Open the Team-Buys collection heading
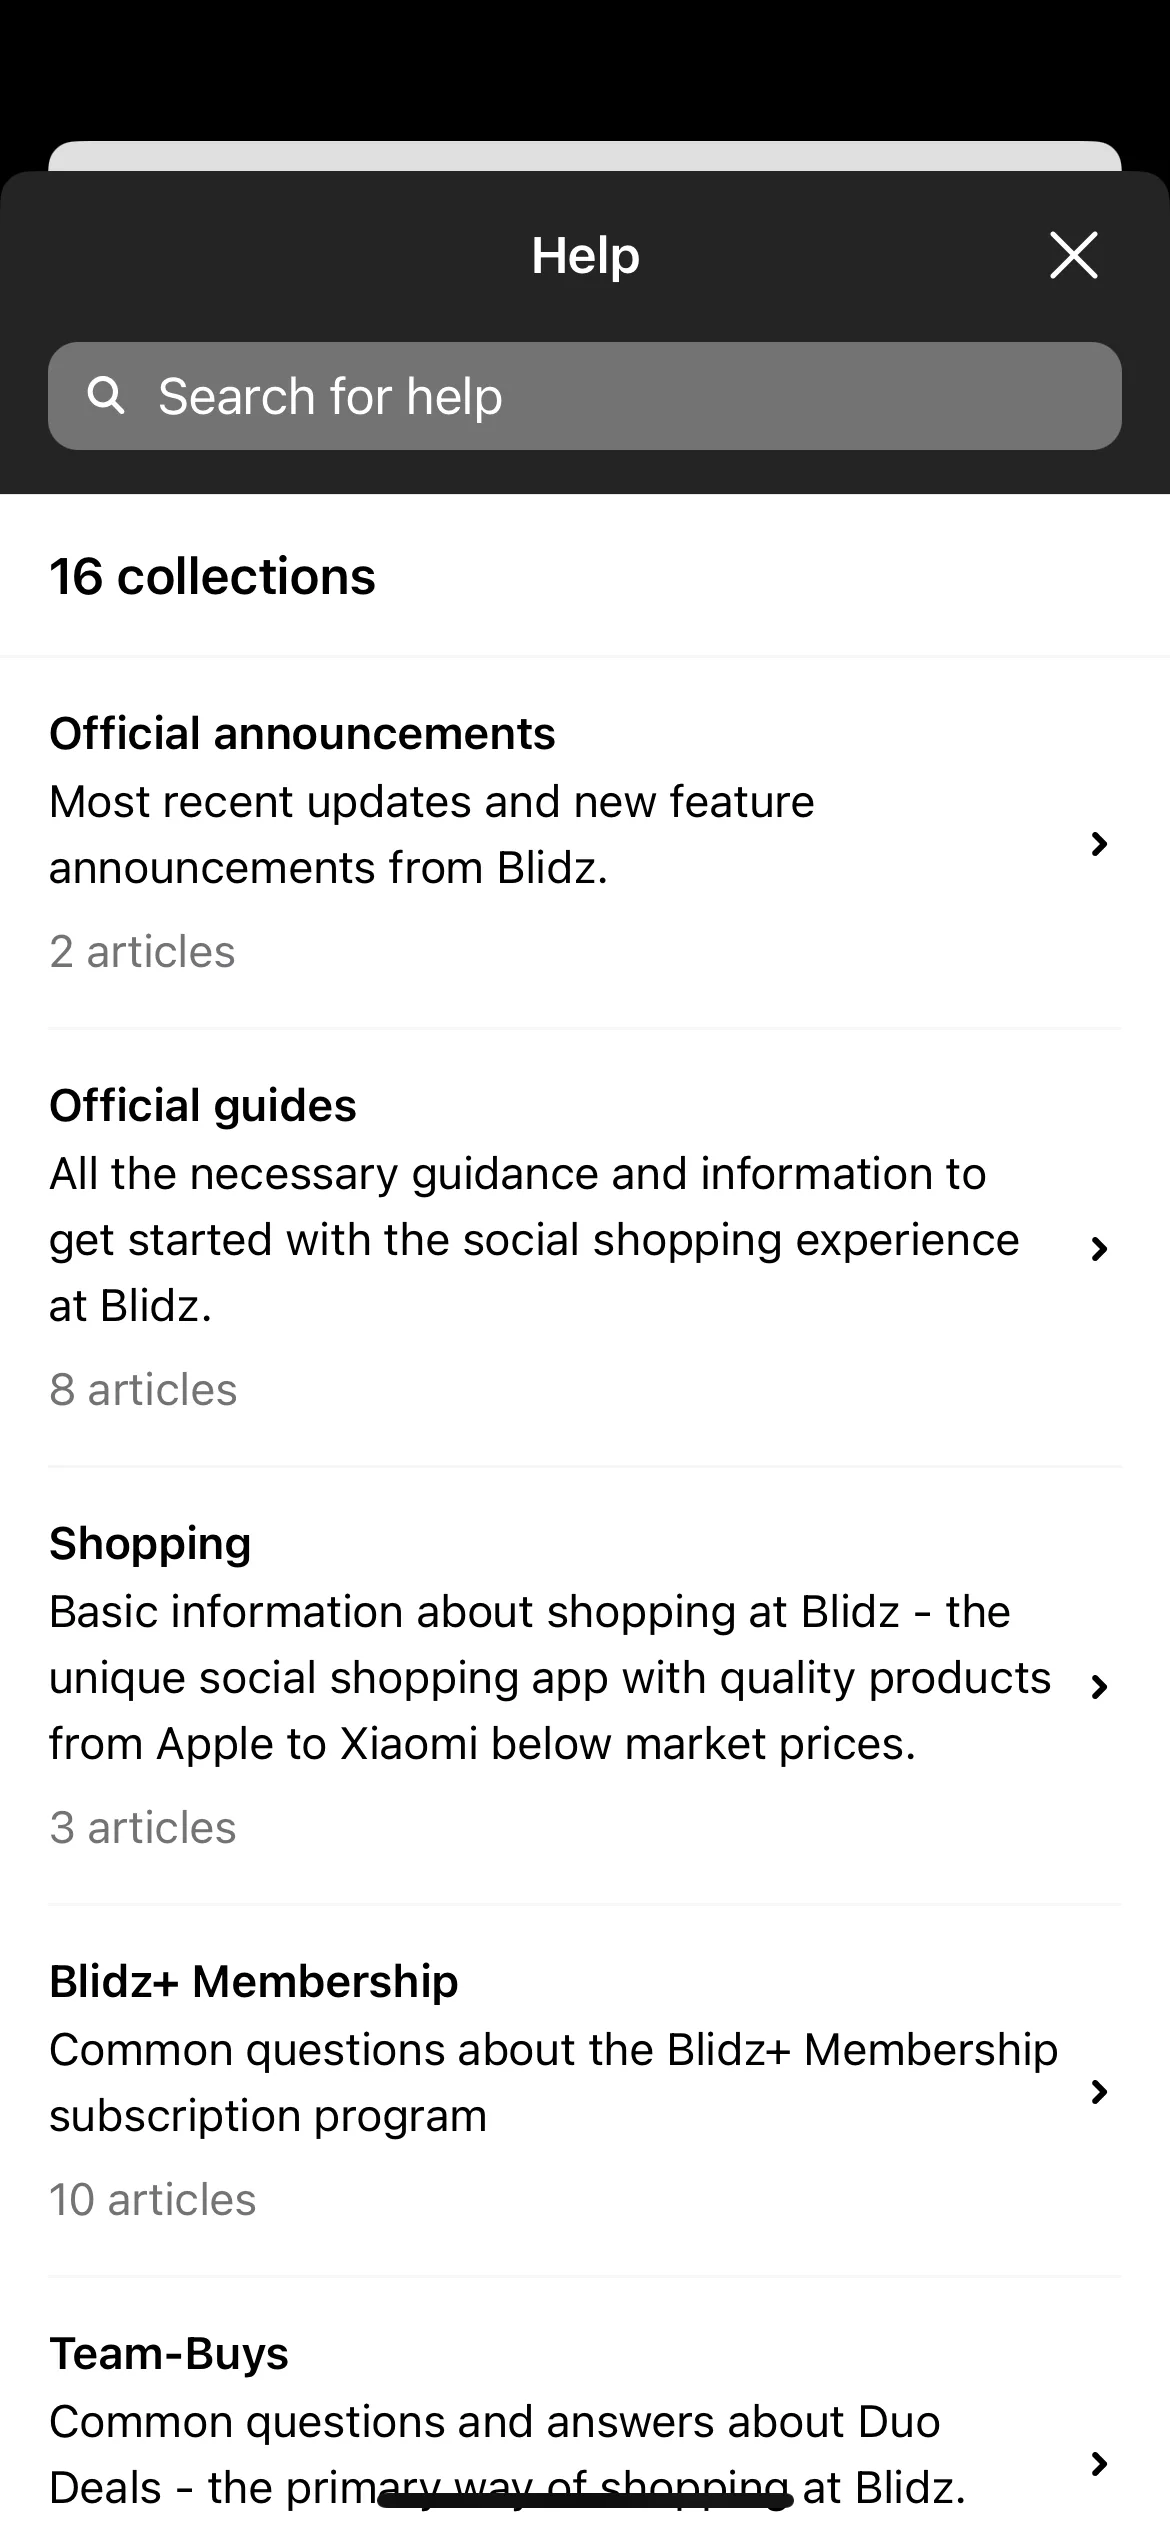 click(169, 2354)
